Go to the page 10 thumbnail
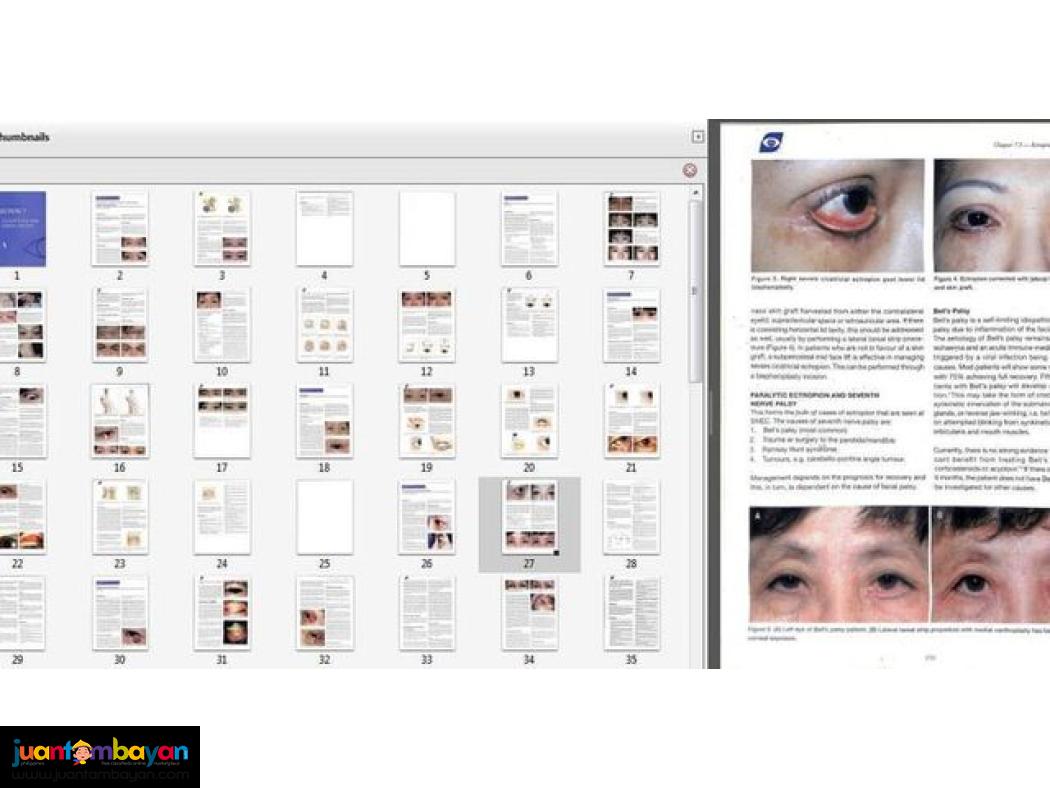 222,325
